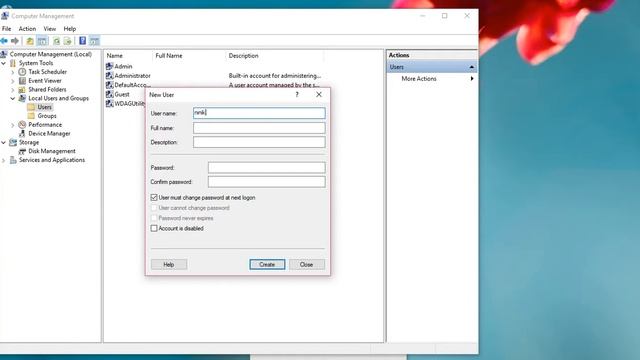Click the Performance icon in tree
The image size is (640, 360).
[x=22, y=124]
